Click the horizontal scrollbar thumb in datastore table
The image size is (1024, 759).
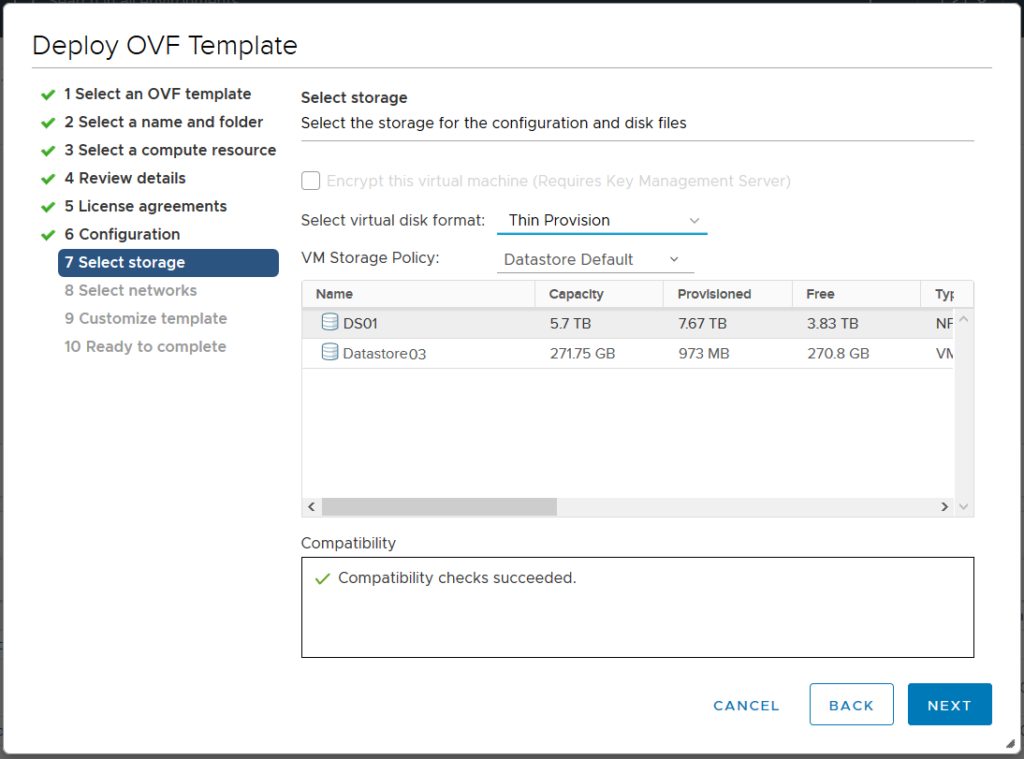(439, 507)
